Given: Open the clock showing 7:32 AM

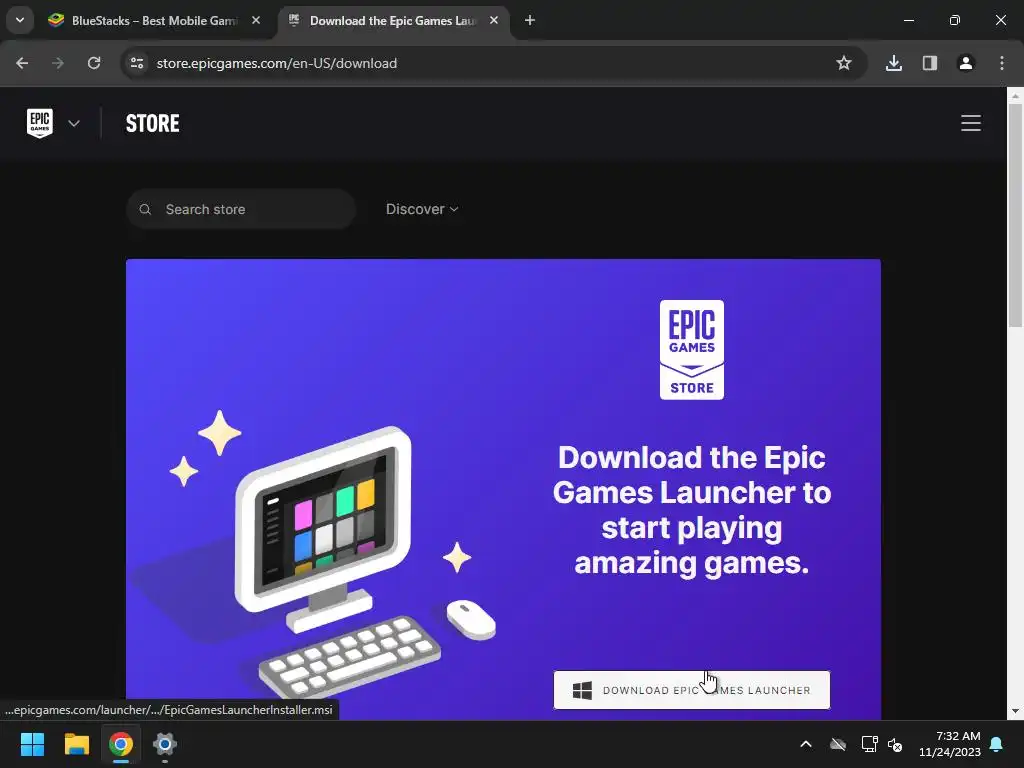Looking at the screenshot, I should (950, 744).
